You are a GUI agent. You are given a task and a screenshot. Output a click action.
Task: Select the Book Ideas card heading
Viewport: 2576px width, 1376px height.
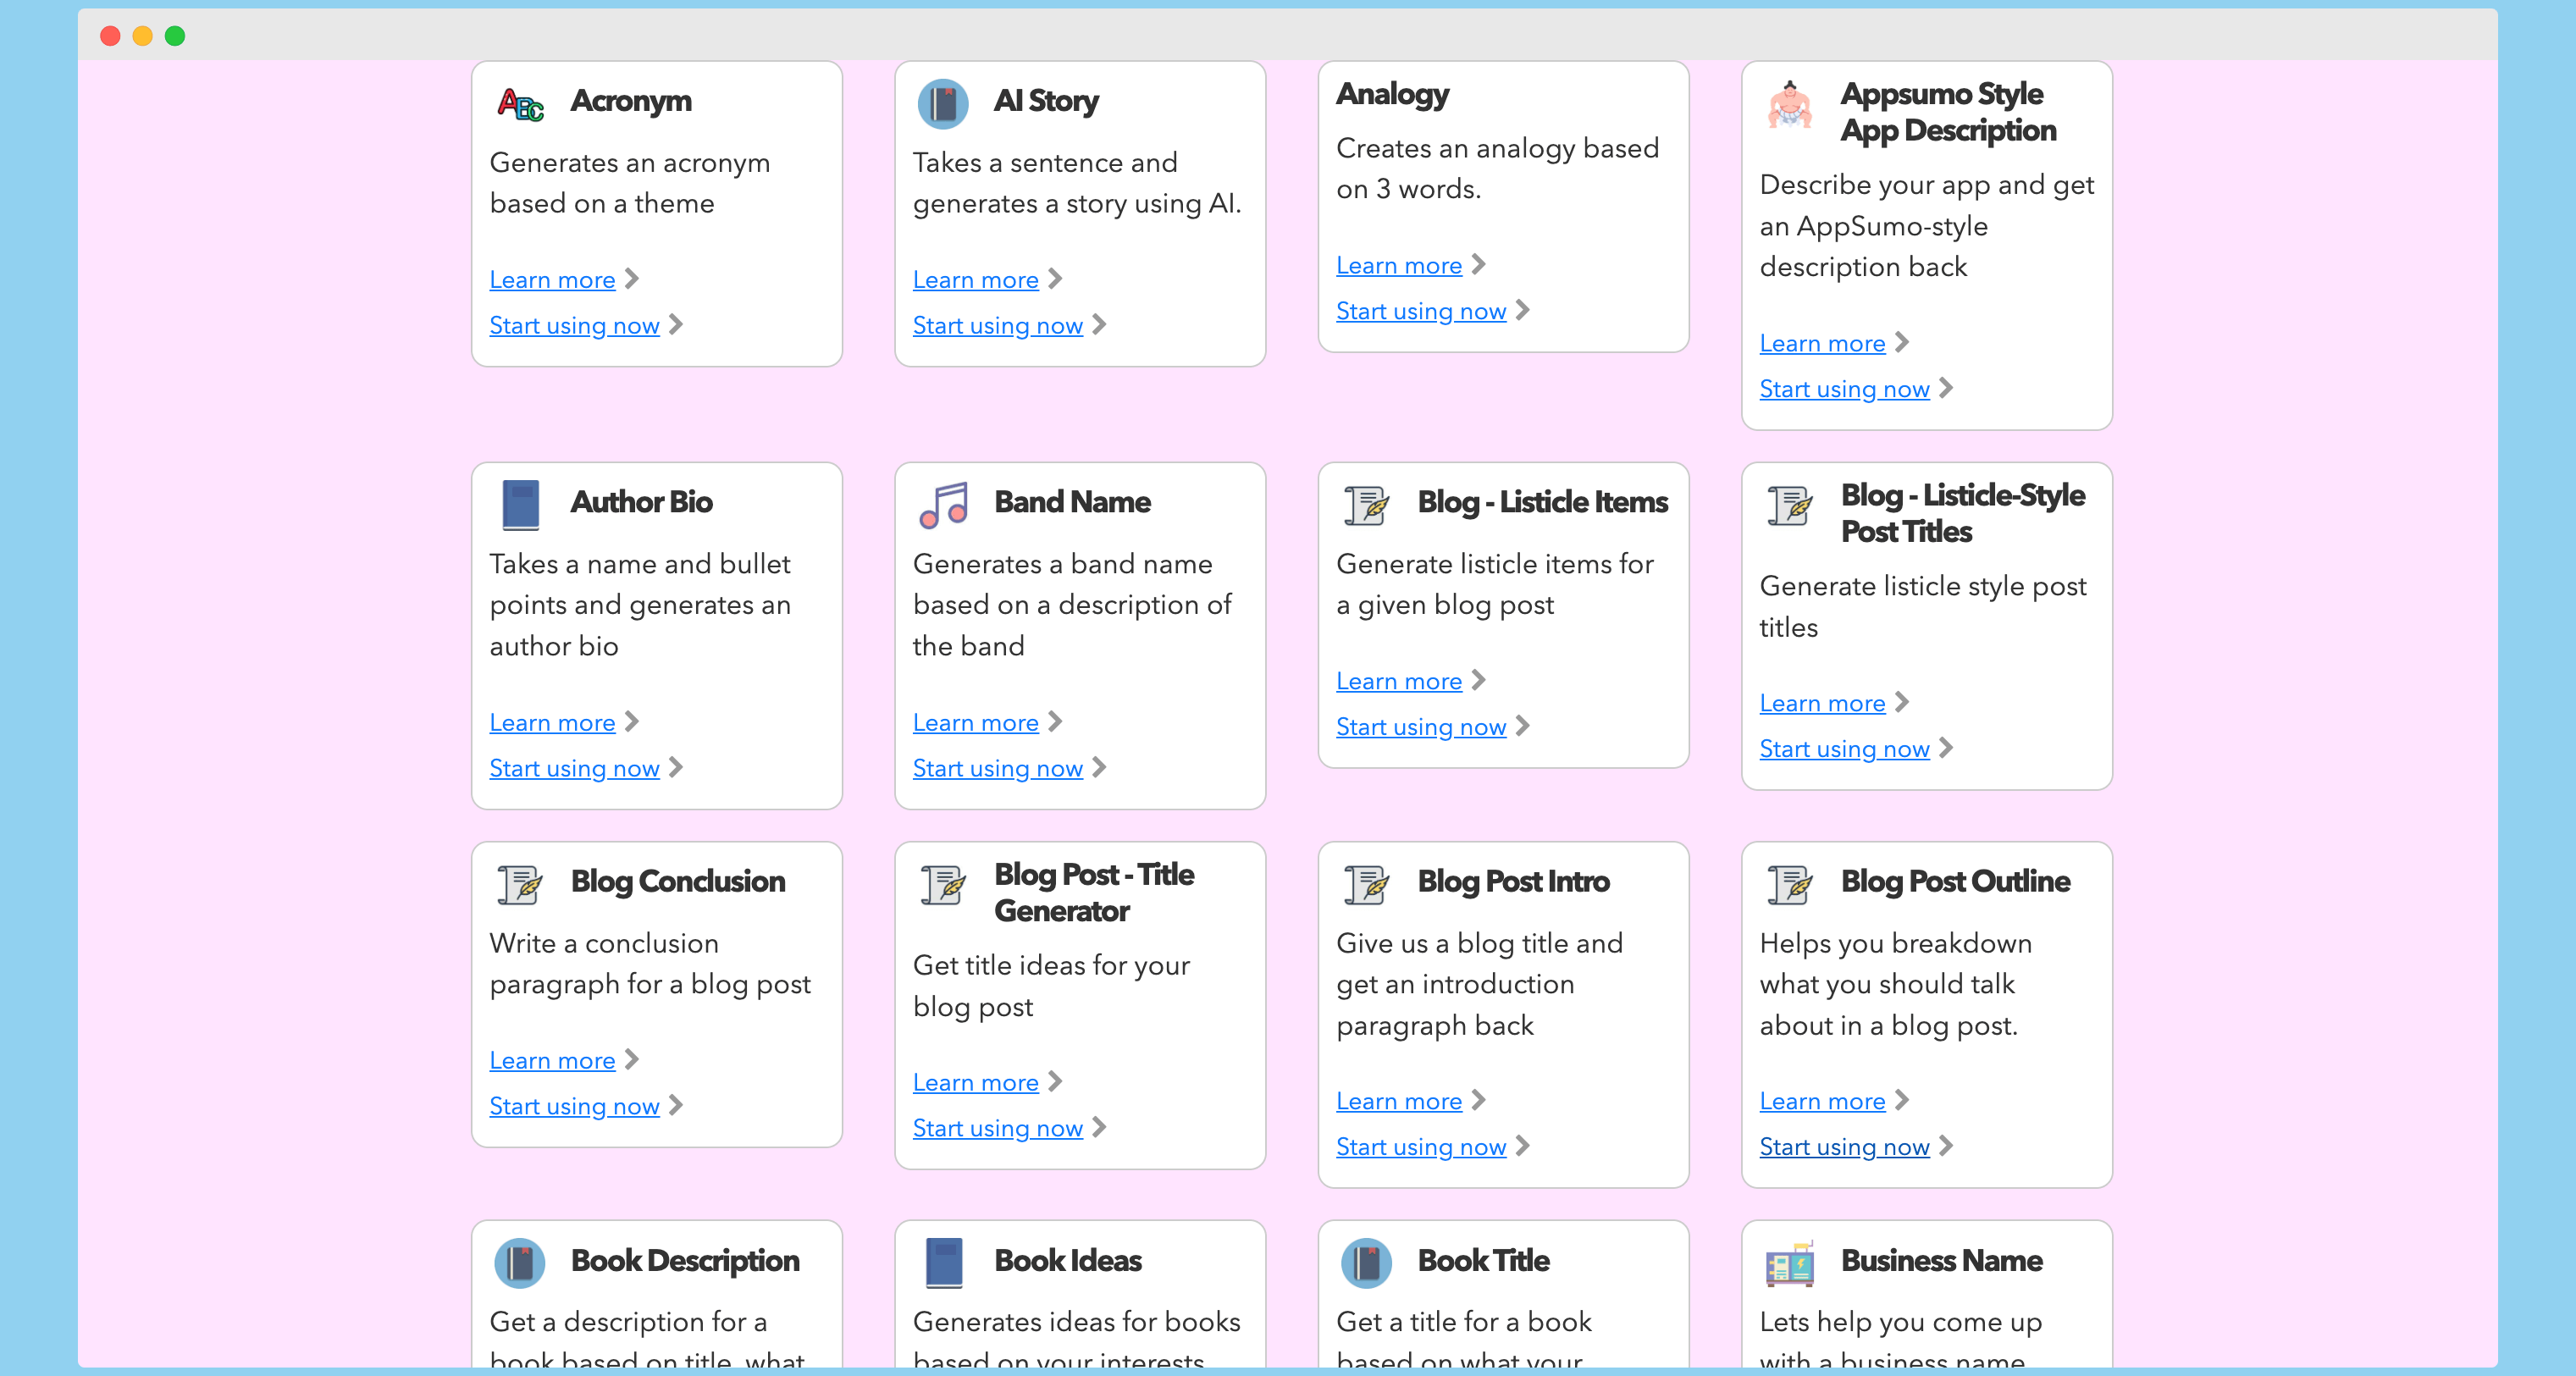[1068, 1261]
